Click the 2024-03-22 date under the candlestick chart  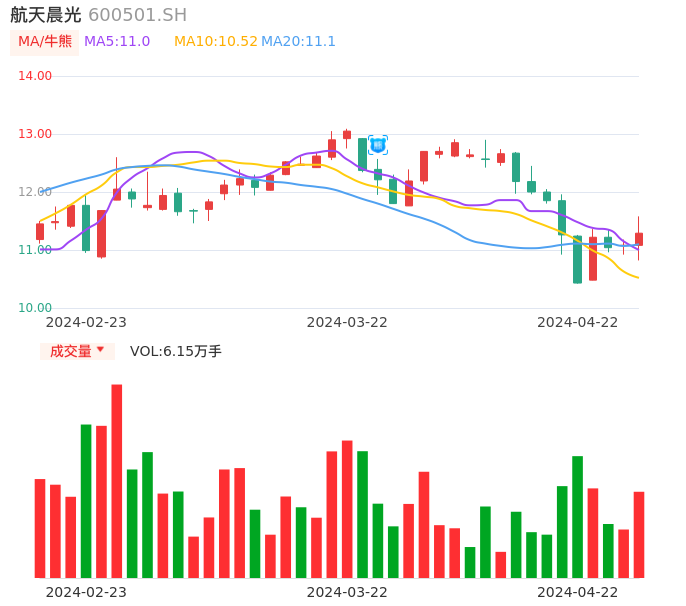(x=347, y=322)
